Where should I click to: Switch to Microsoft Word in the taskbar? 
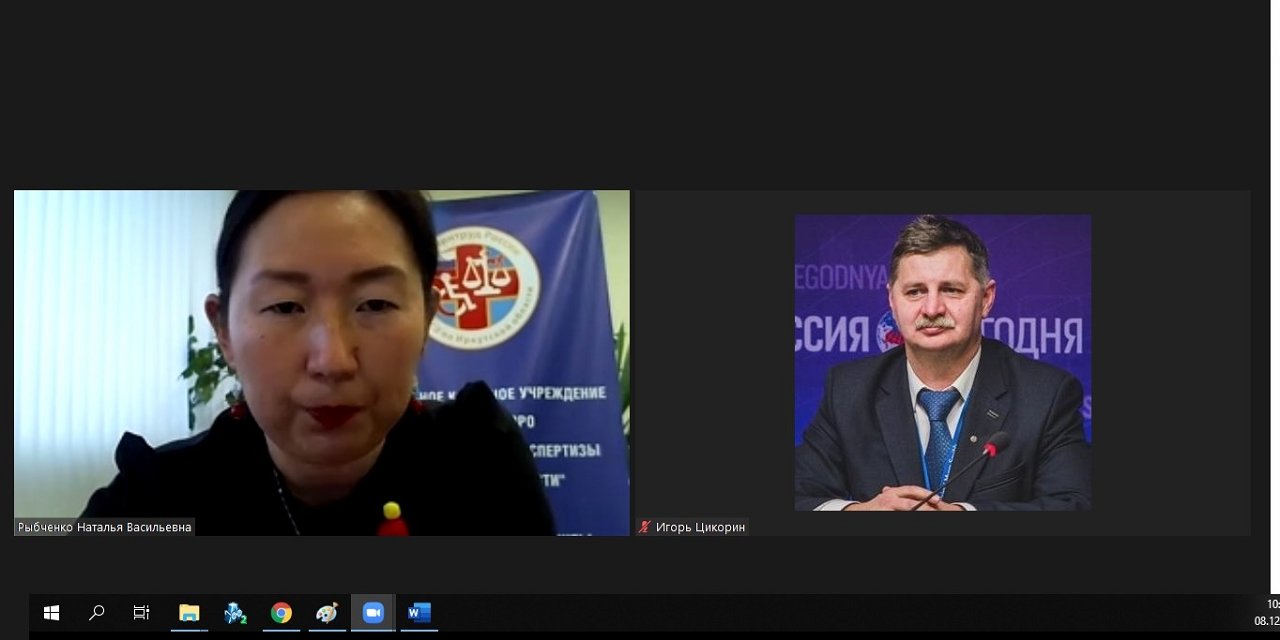(x=419, y=613)
